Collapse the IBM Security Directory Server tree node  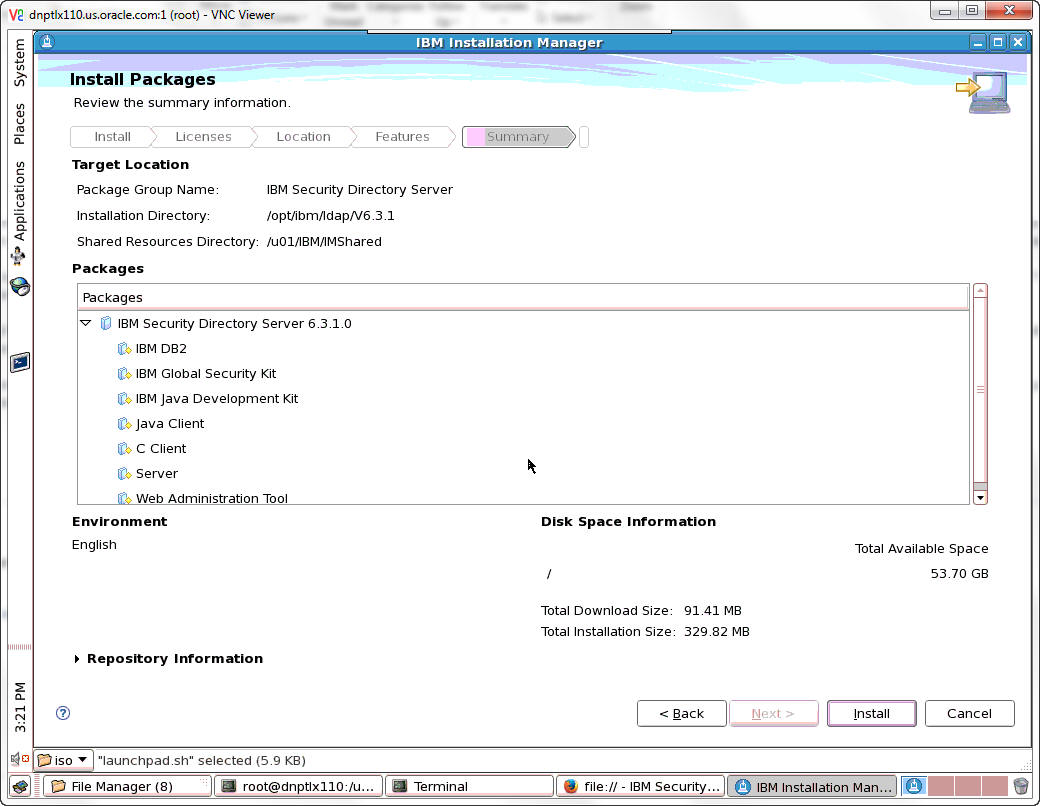click(86, 323)
